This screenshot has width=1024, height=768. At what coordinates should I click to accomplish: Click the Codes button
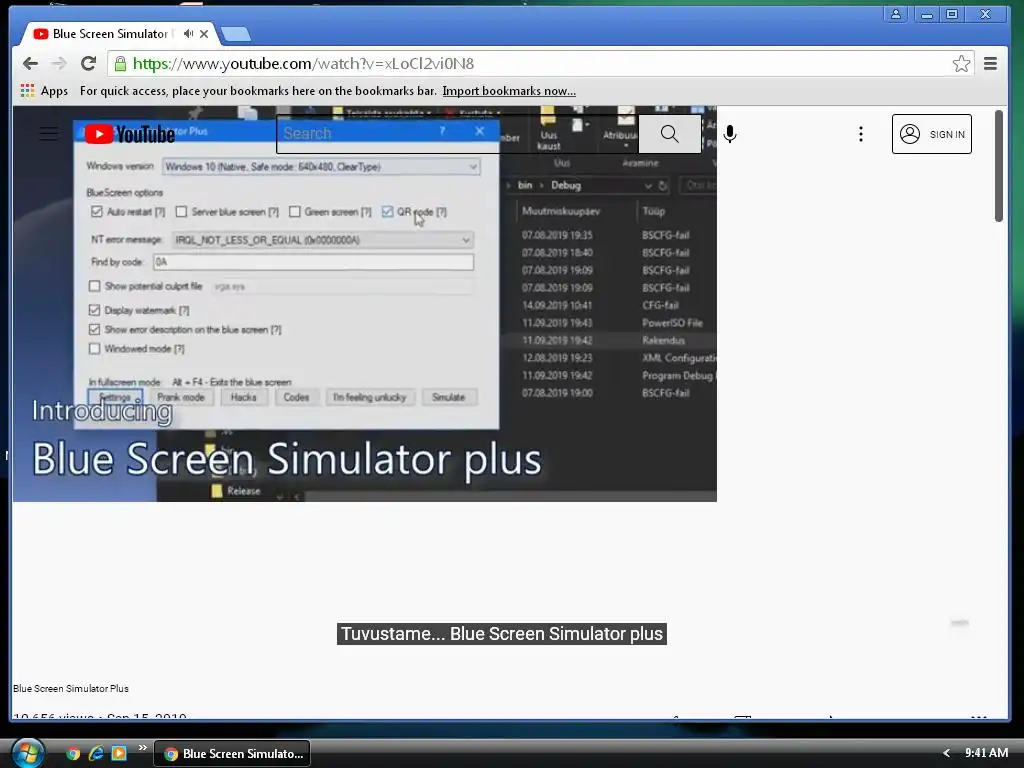click(x=296, y=397)
